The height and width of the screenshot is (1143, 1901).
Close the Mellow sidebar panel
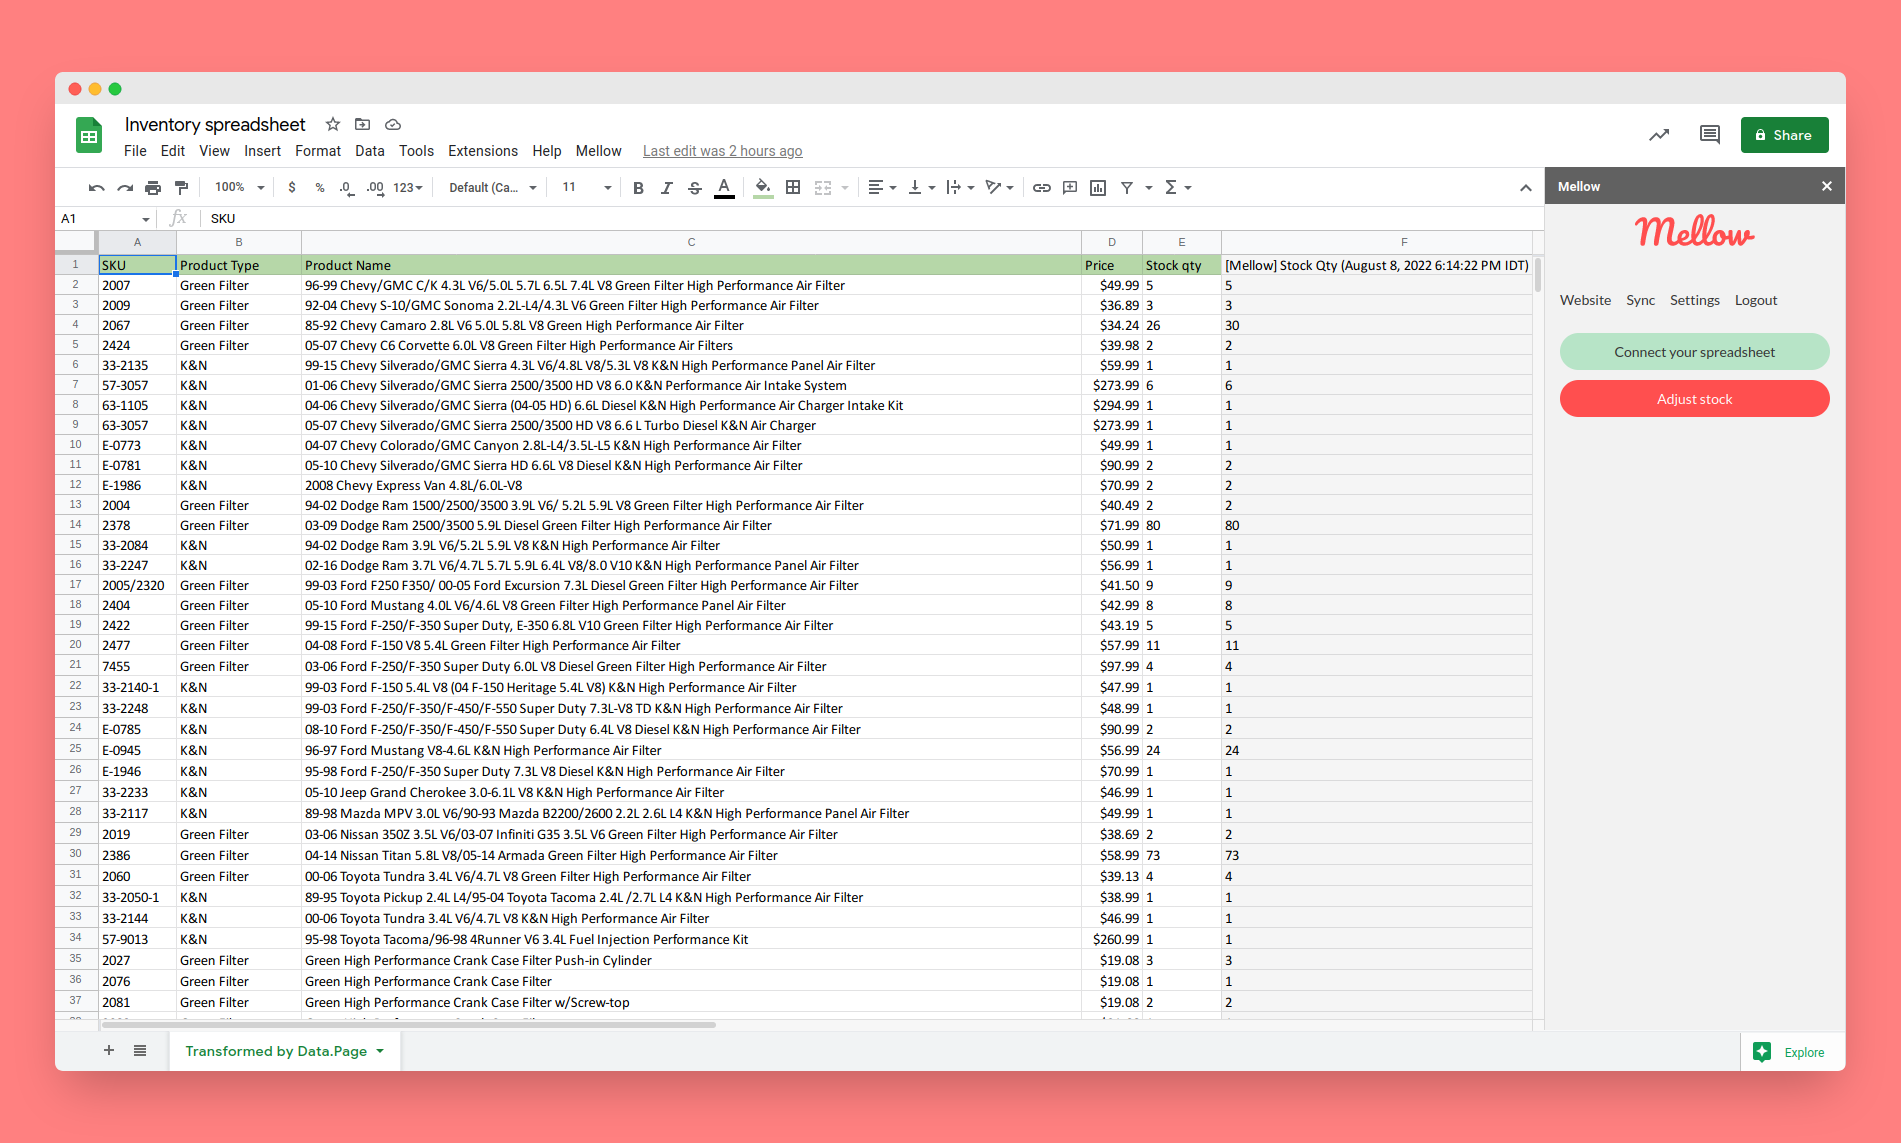click(x=1827, y=186)
